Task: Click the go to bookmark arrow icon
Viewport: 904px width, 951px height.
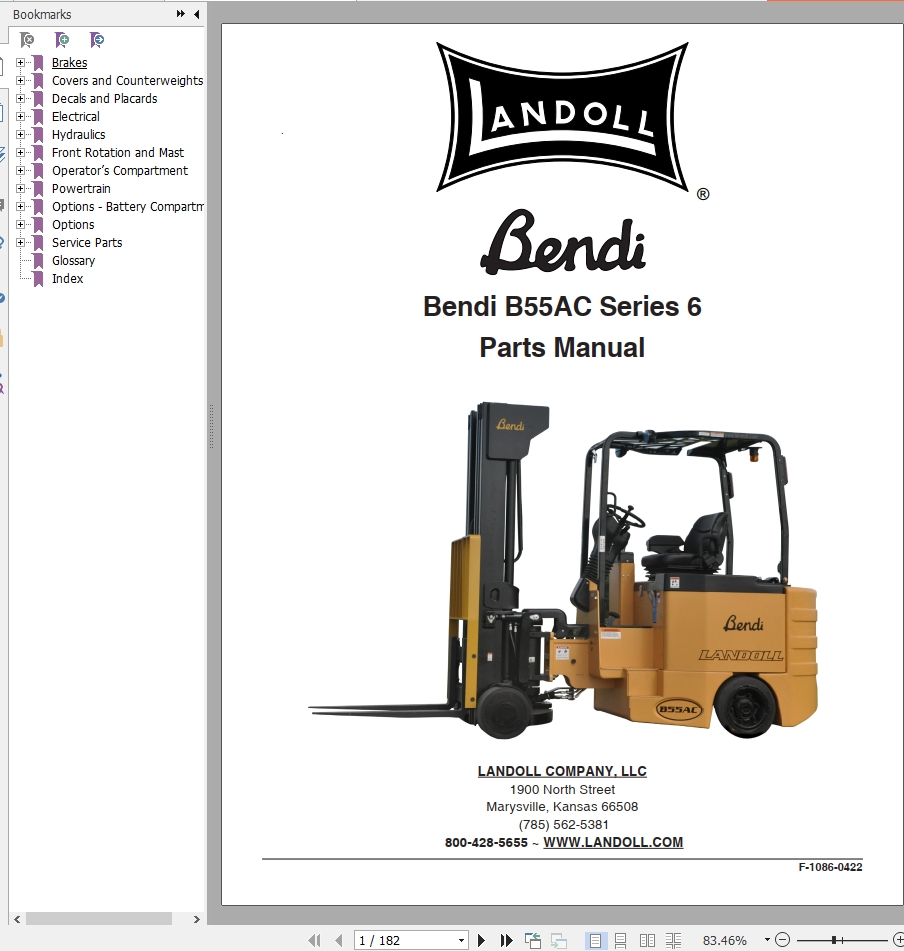Action: (x=97, y=40)
